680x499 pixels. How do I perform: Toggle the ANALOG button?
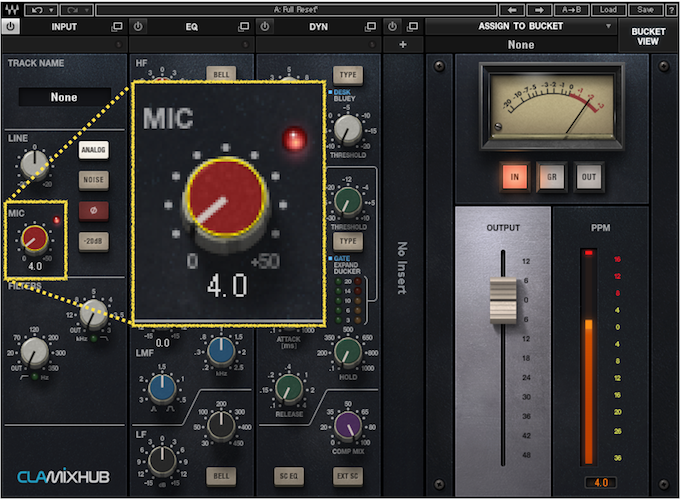(94, 150)
